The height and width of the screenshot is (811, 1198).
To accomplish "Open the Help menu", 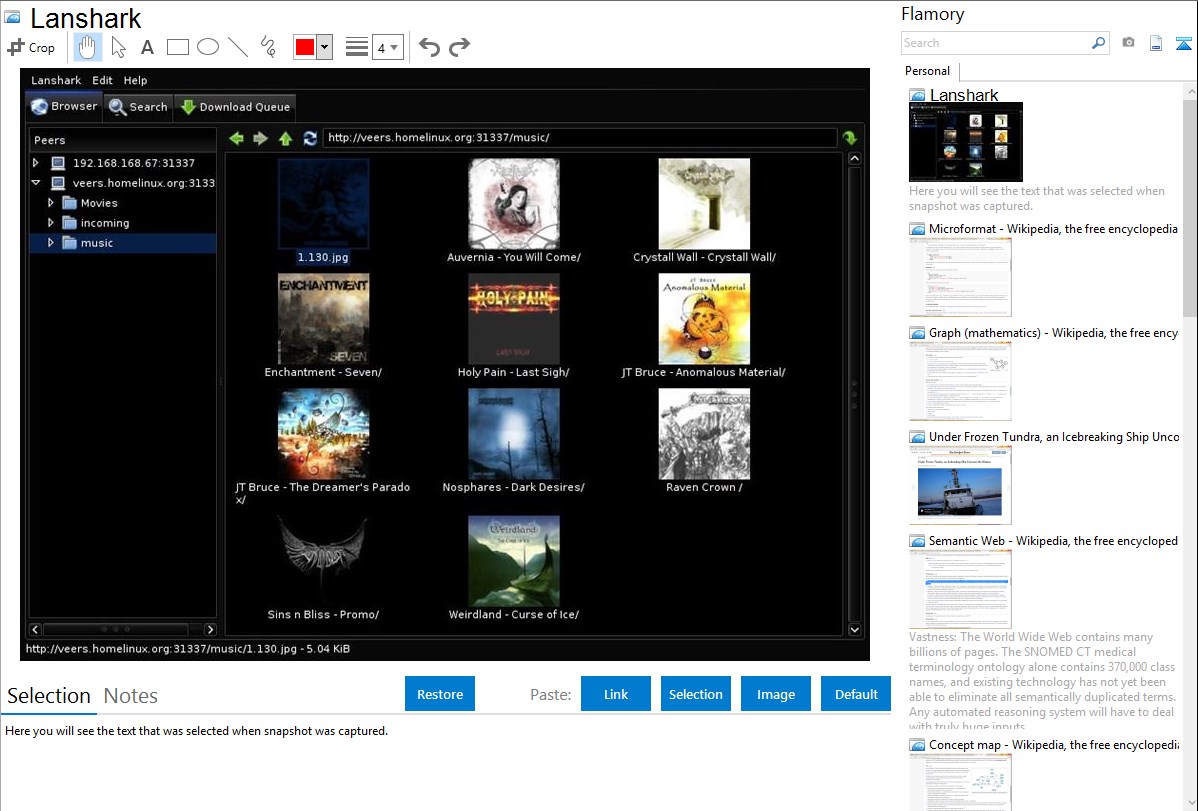I will [135, 80].
